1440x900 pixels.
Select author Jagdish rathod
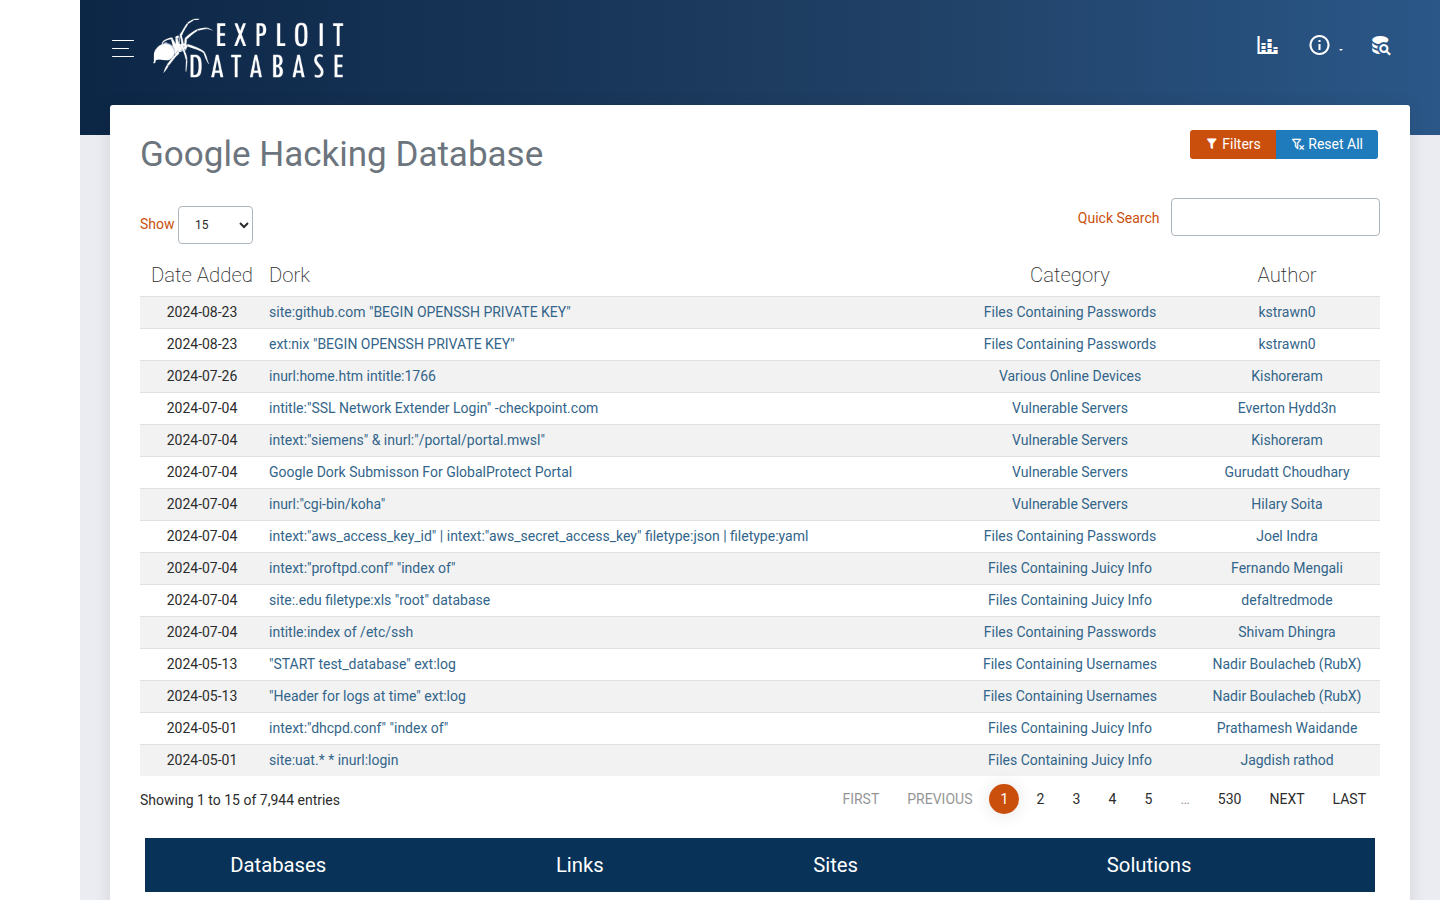1287,760
